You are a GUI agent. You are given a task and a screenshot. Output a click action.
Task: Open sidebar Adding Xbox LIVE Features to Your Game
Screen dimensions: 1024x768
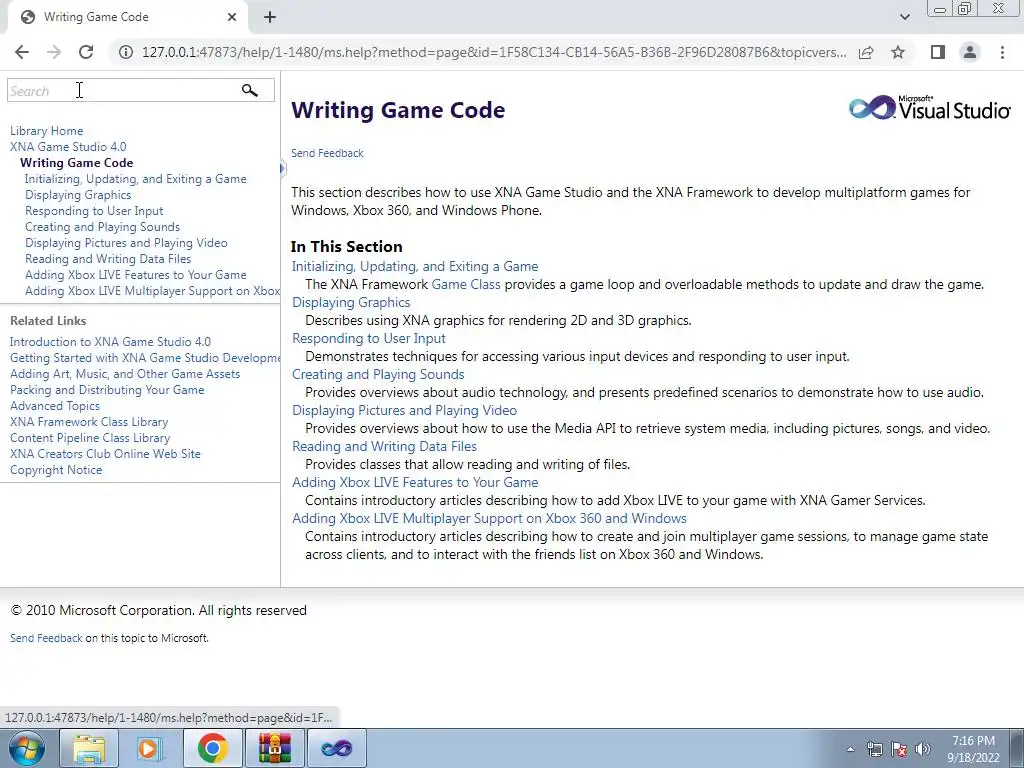(x=136, y=275)
